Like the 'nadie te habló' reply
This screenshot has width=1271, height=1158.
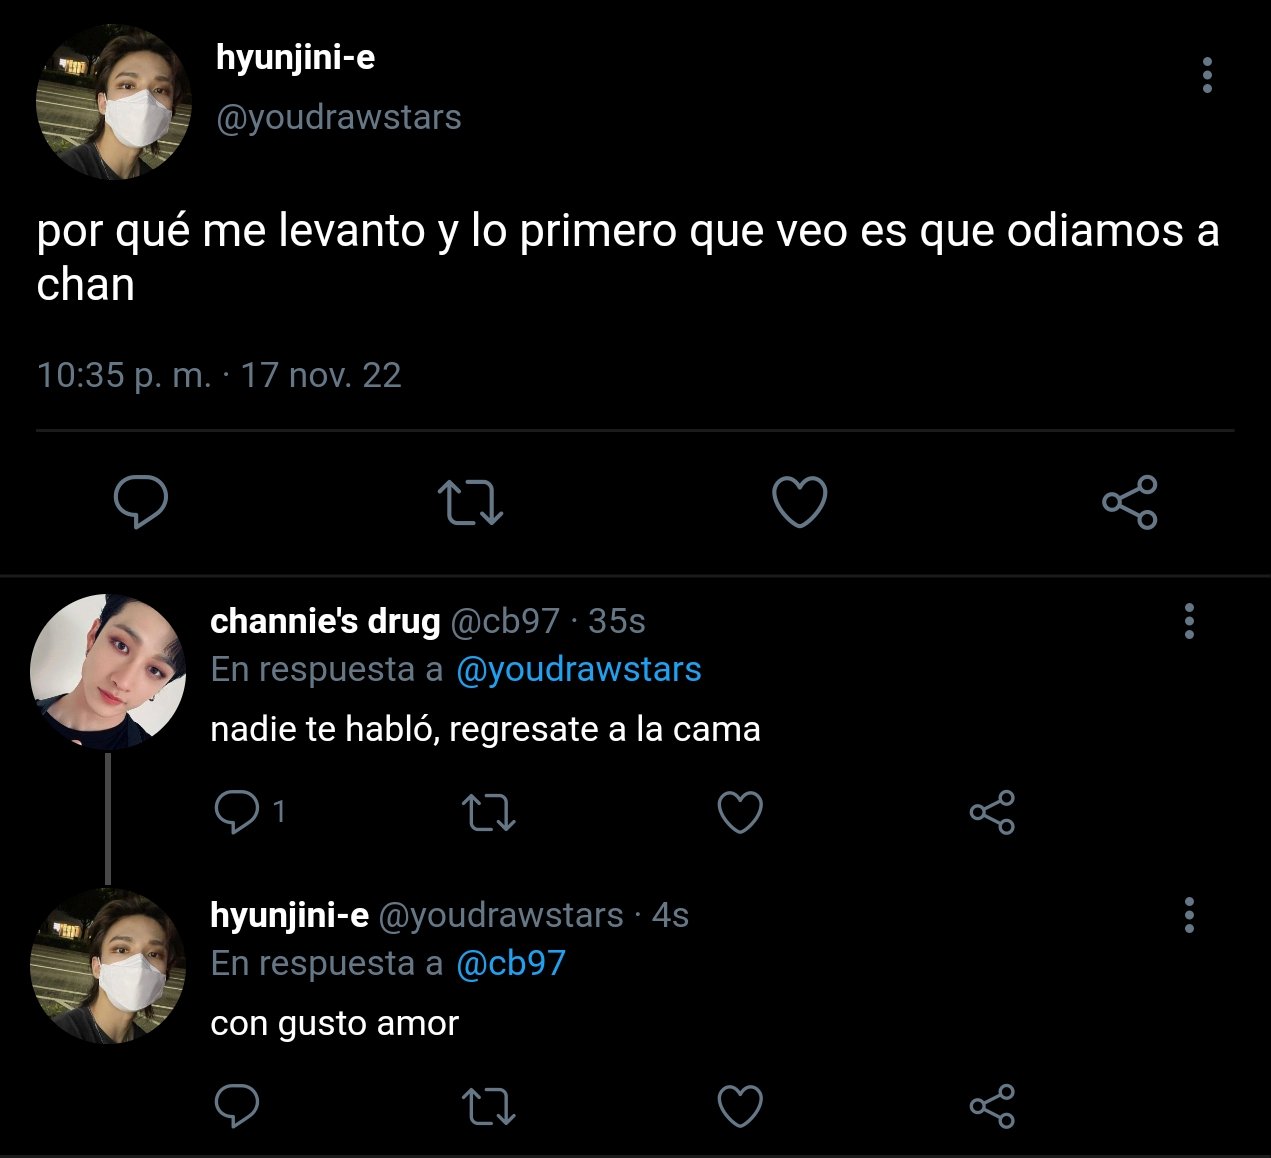point(741,812)
